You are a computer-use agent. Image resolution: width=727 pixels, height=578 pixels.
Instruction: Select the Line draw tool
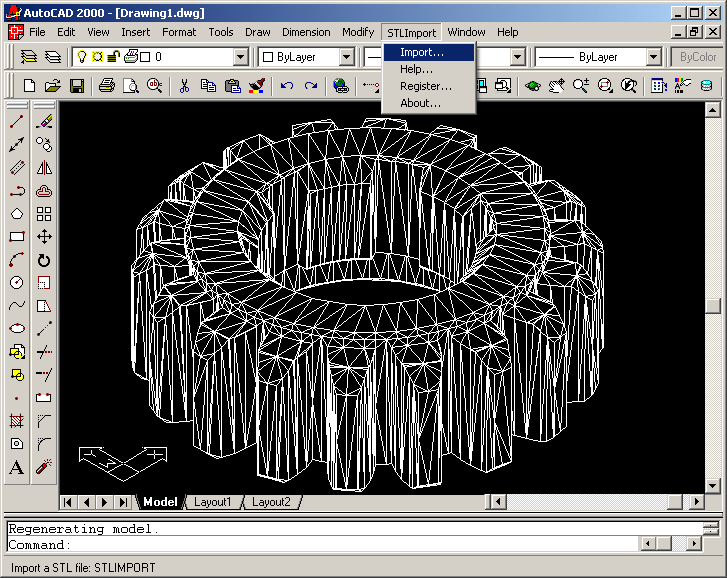(17, 122)
